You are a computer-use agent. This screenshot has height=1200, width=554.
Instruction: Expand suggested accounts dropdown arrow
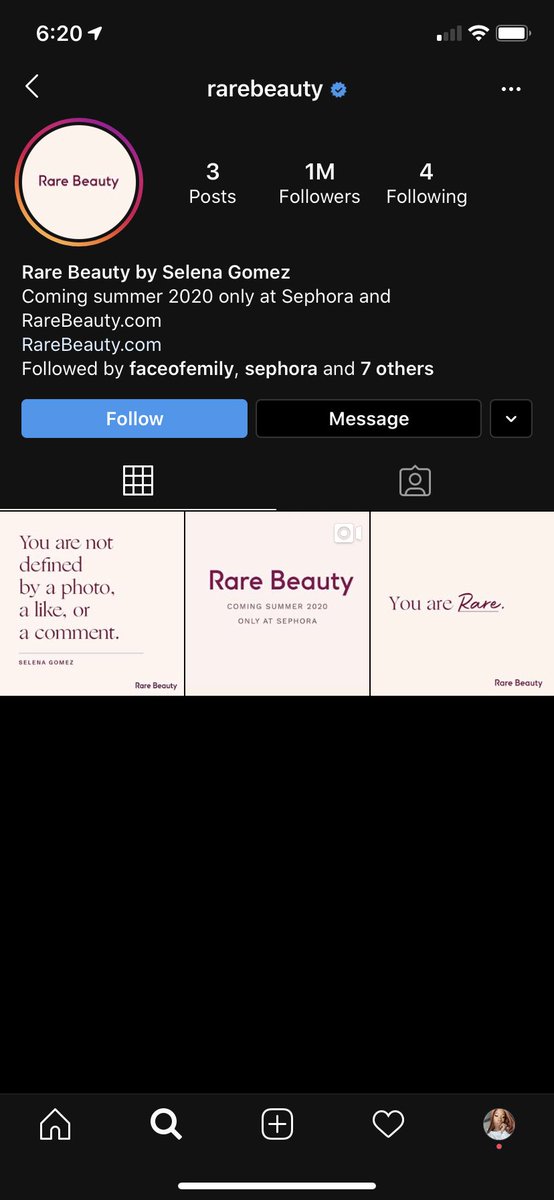coord(511,419)
